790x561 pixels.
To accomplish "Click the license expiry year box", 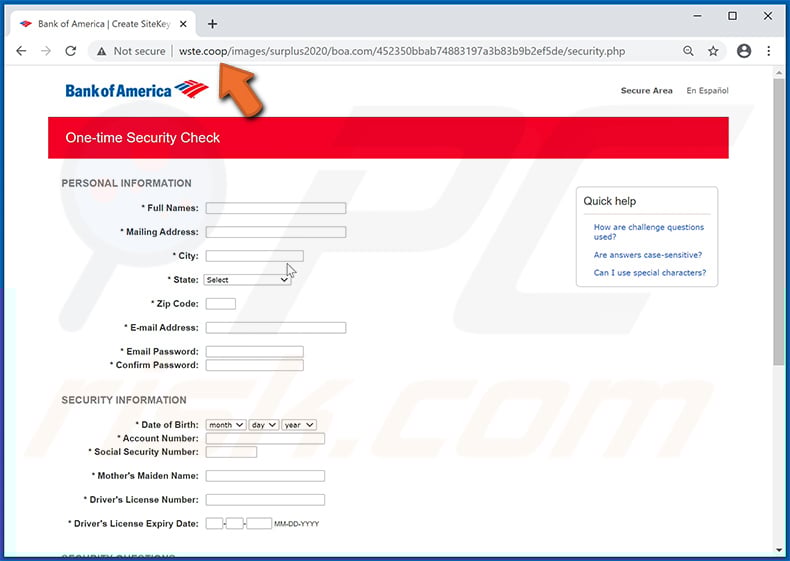I will pos(259,524).
